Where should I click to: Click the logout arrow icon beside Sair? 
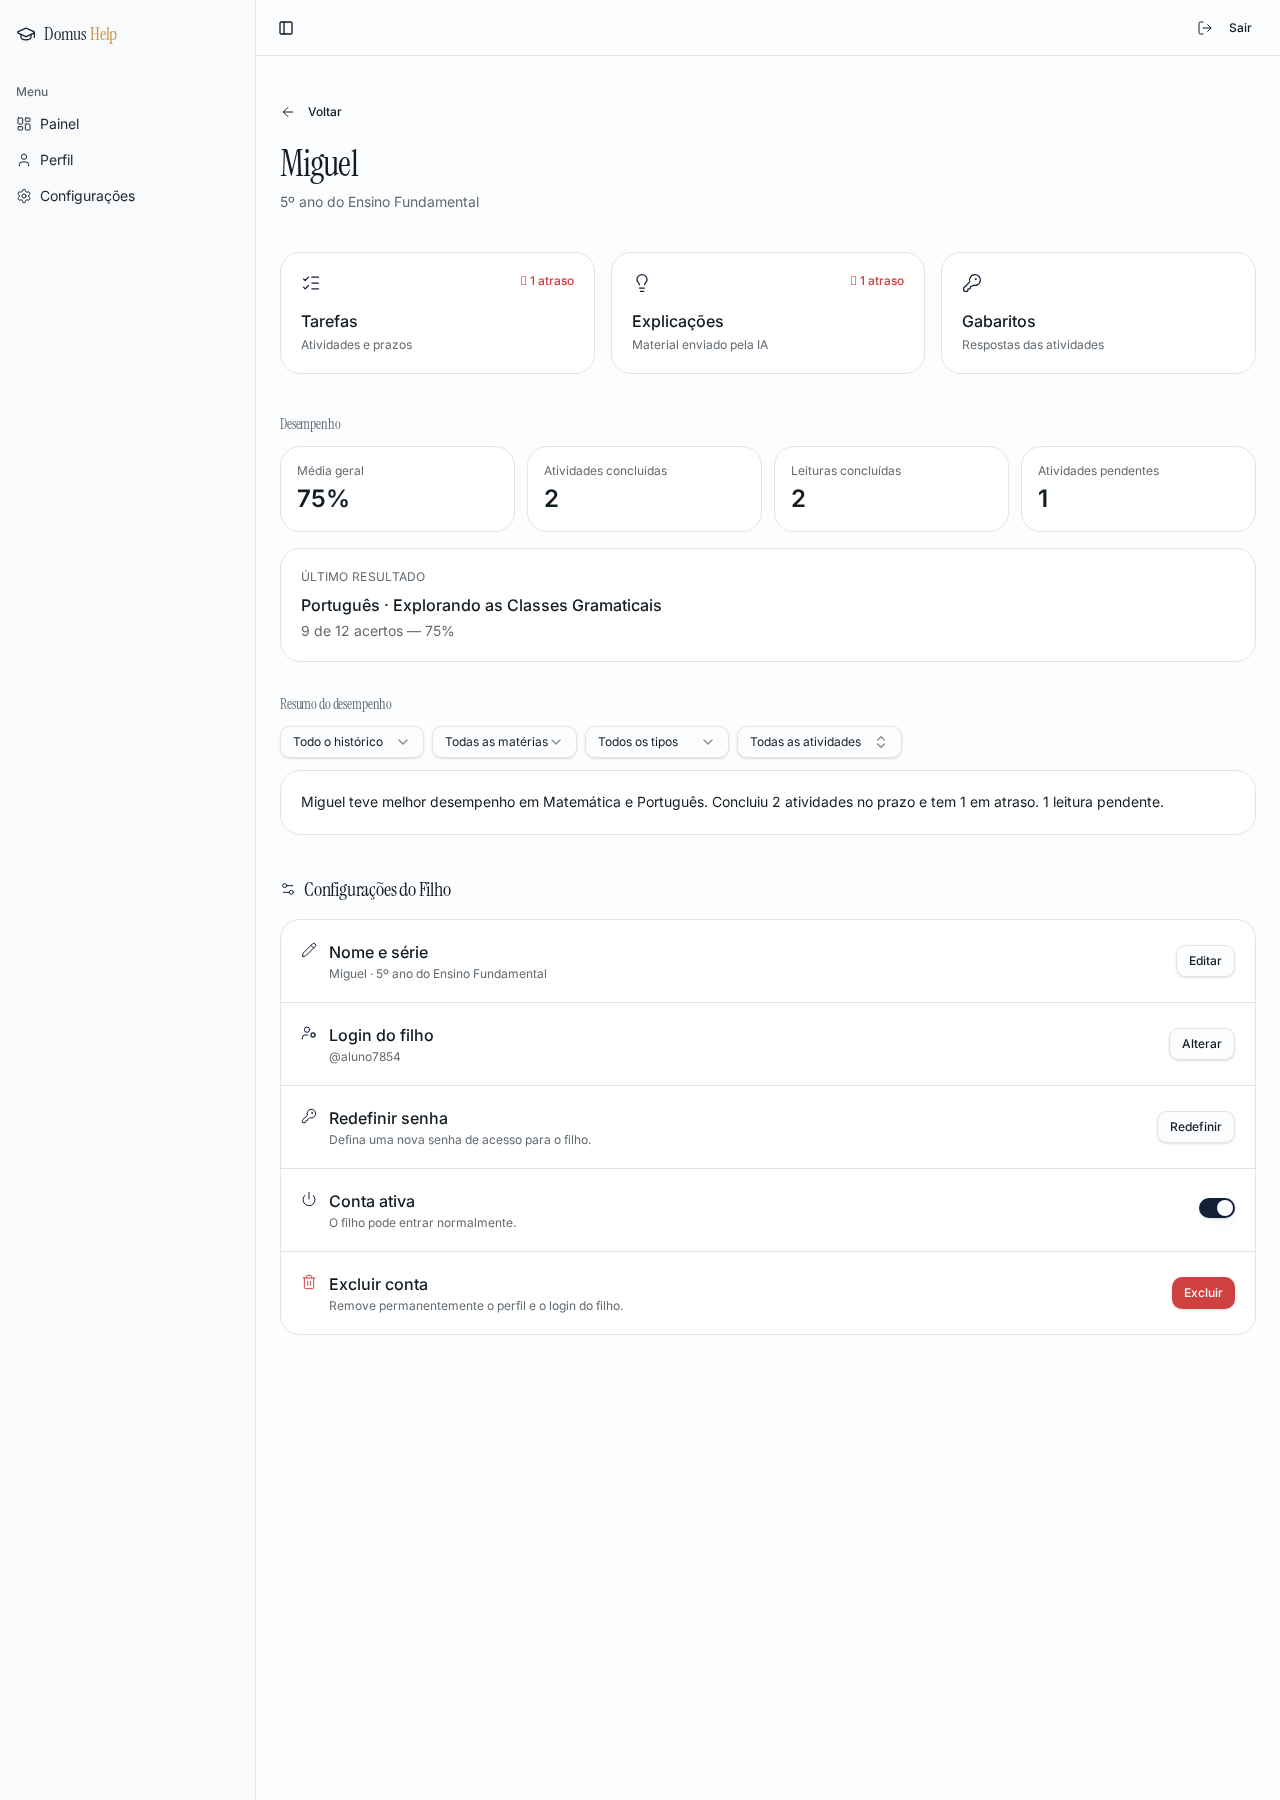pyautogui.click(x=1205, y=28)
